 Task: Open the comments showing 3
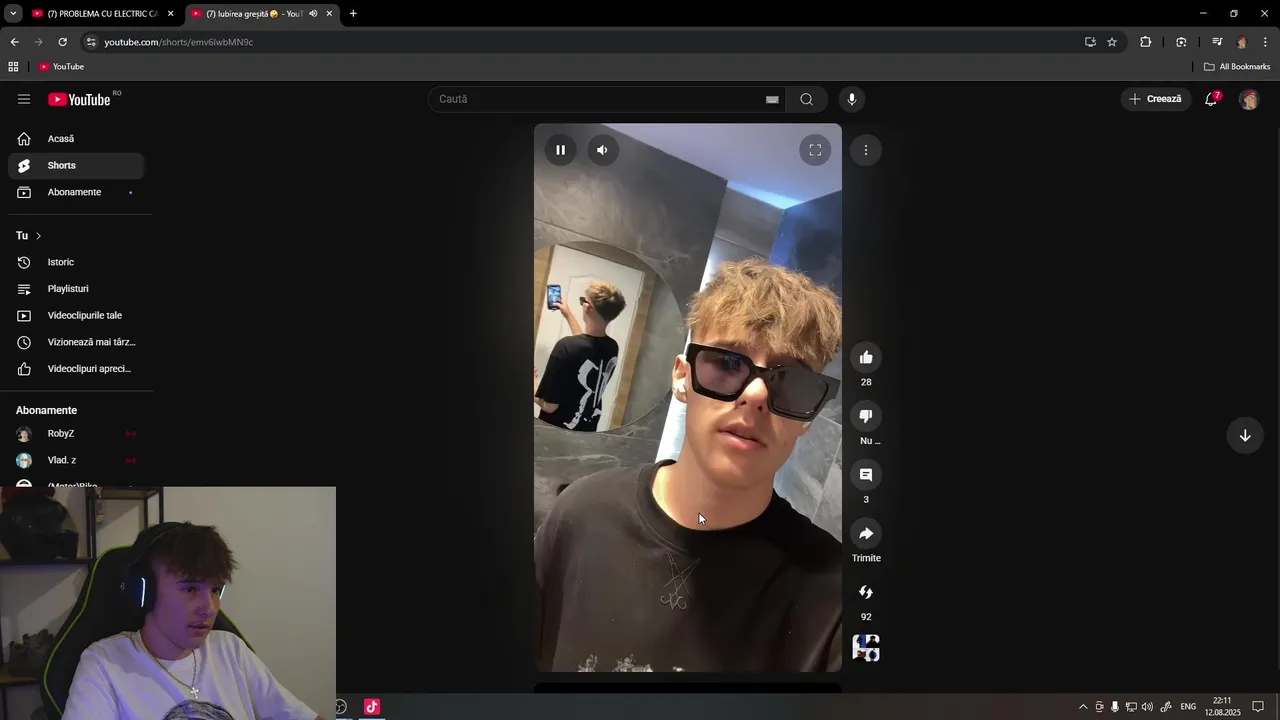(866, 475)
